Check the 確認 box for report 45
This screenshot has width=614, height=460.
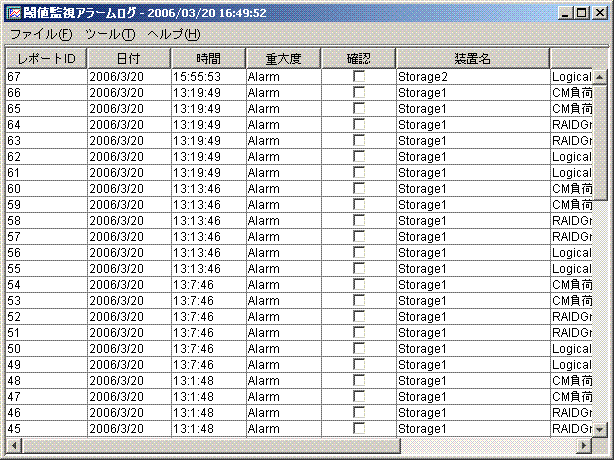click(359, 428)
